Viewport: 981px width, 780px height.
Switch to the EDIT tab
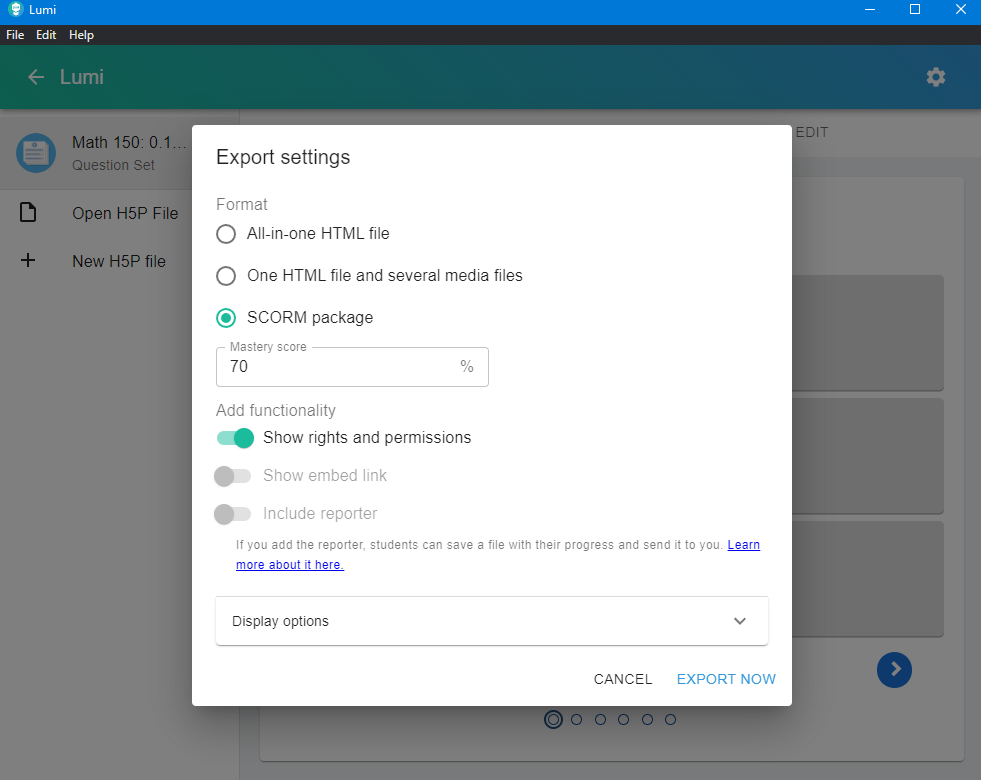pyautogui.click(x=811, y=132)
